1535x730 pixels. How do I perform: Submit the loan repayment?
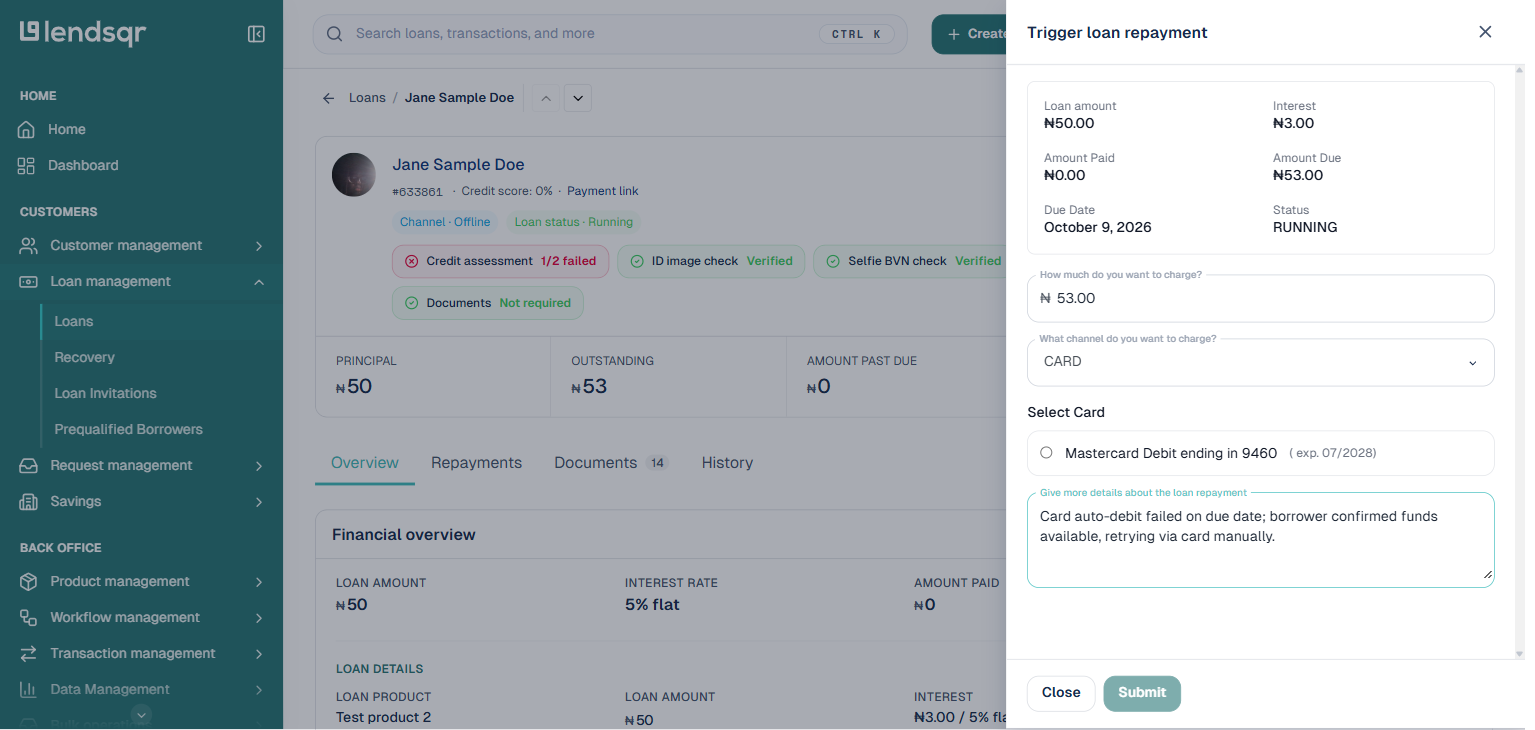click(x=1142, y=693)
